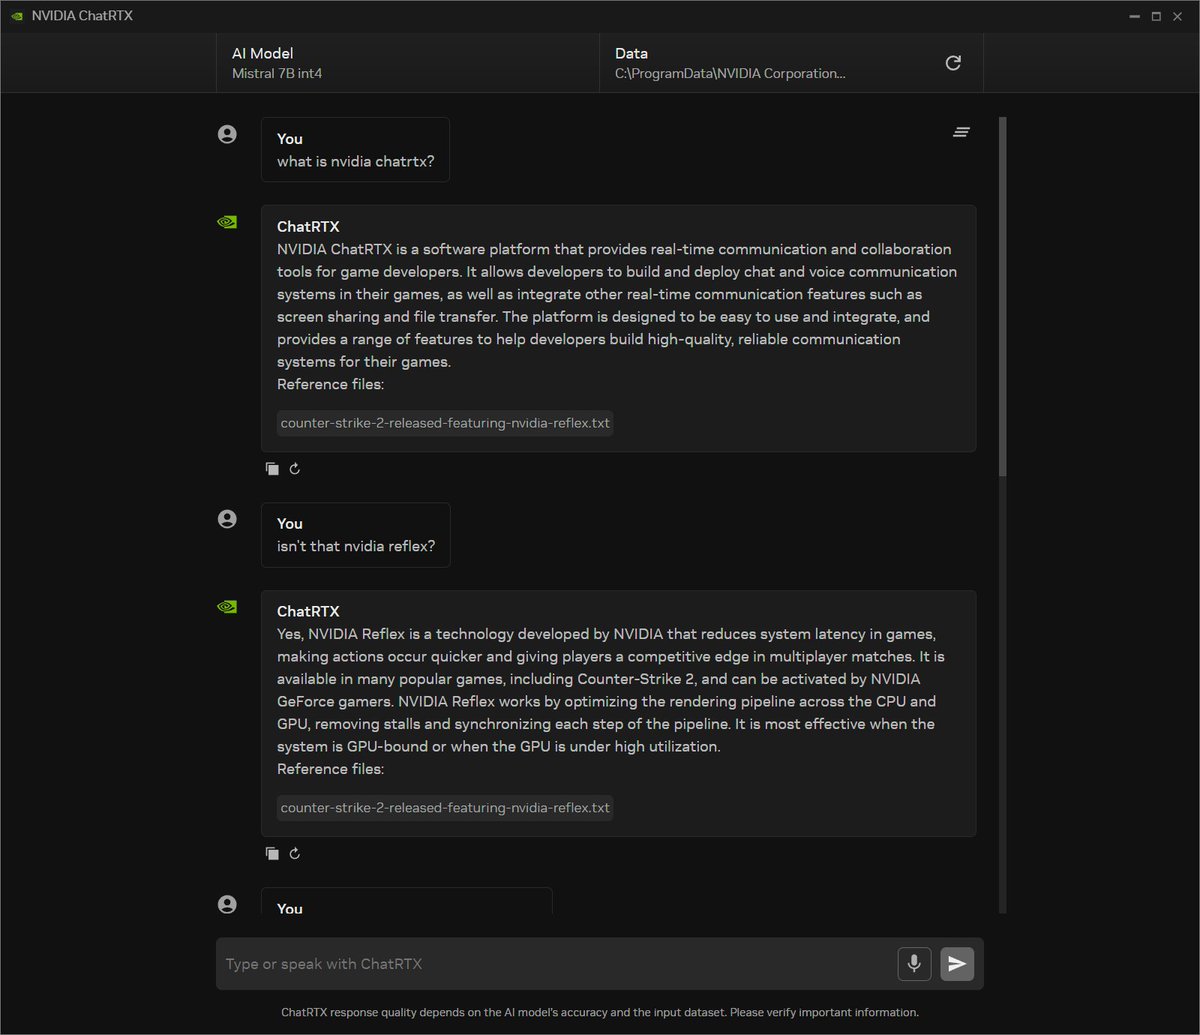Minimize the NVIDIA ChatRTX window
The height and width of the screenshot is (1035, 1200).
click(1134, 16)
